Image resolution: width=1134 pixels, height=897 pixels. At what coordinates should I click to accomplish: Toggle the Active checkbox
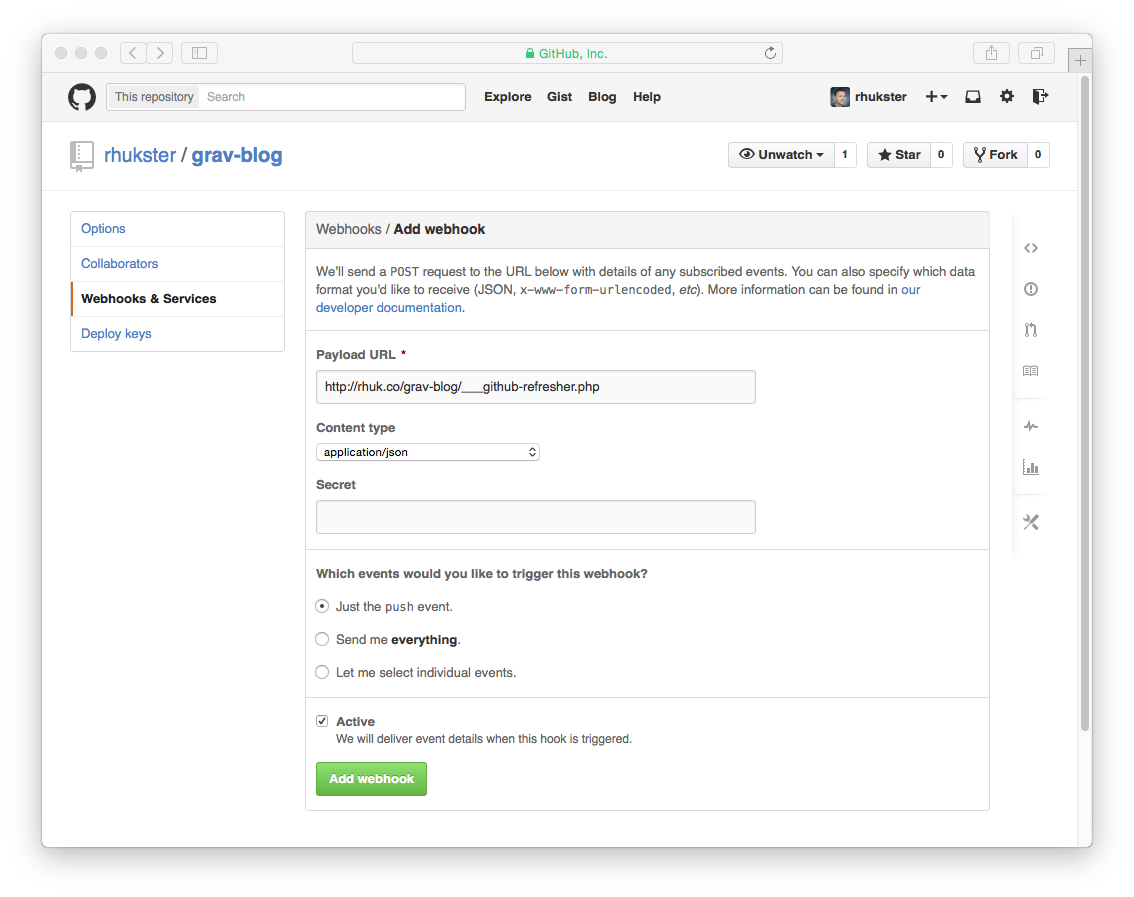tap(323, 721)
